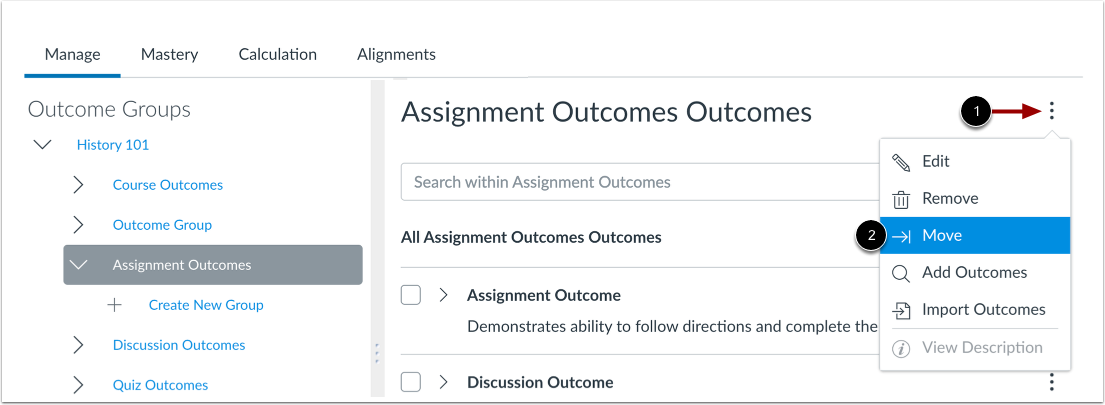The height and width of the screenshot is (405, 1105).
Task: Check the Discussion Outcome checkbox
Action: [x=410, y=382]
